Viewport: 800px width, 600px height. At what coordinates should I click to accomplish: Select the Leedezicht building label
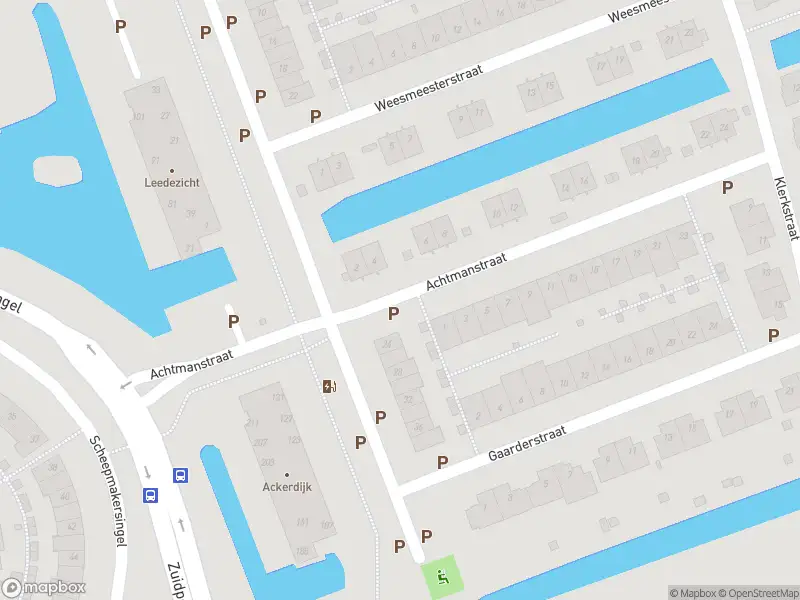172,183
